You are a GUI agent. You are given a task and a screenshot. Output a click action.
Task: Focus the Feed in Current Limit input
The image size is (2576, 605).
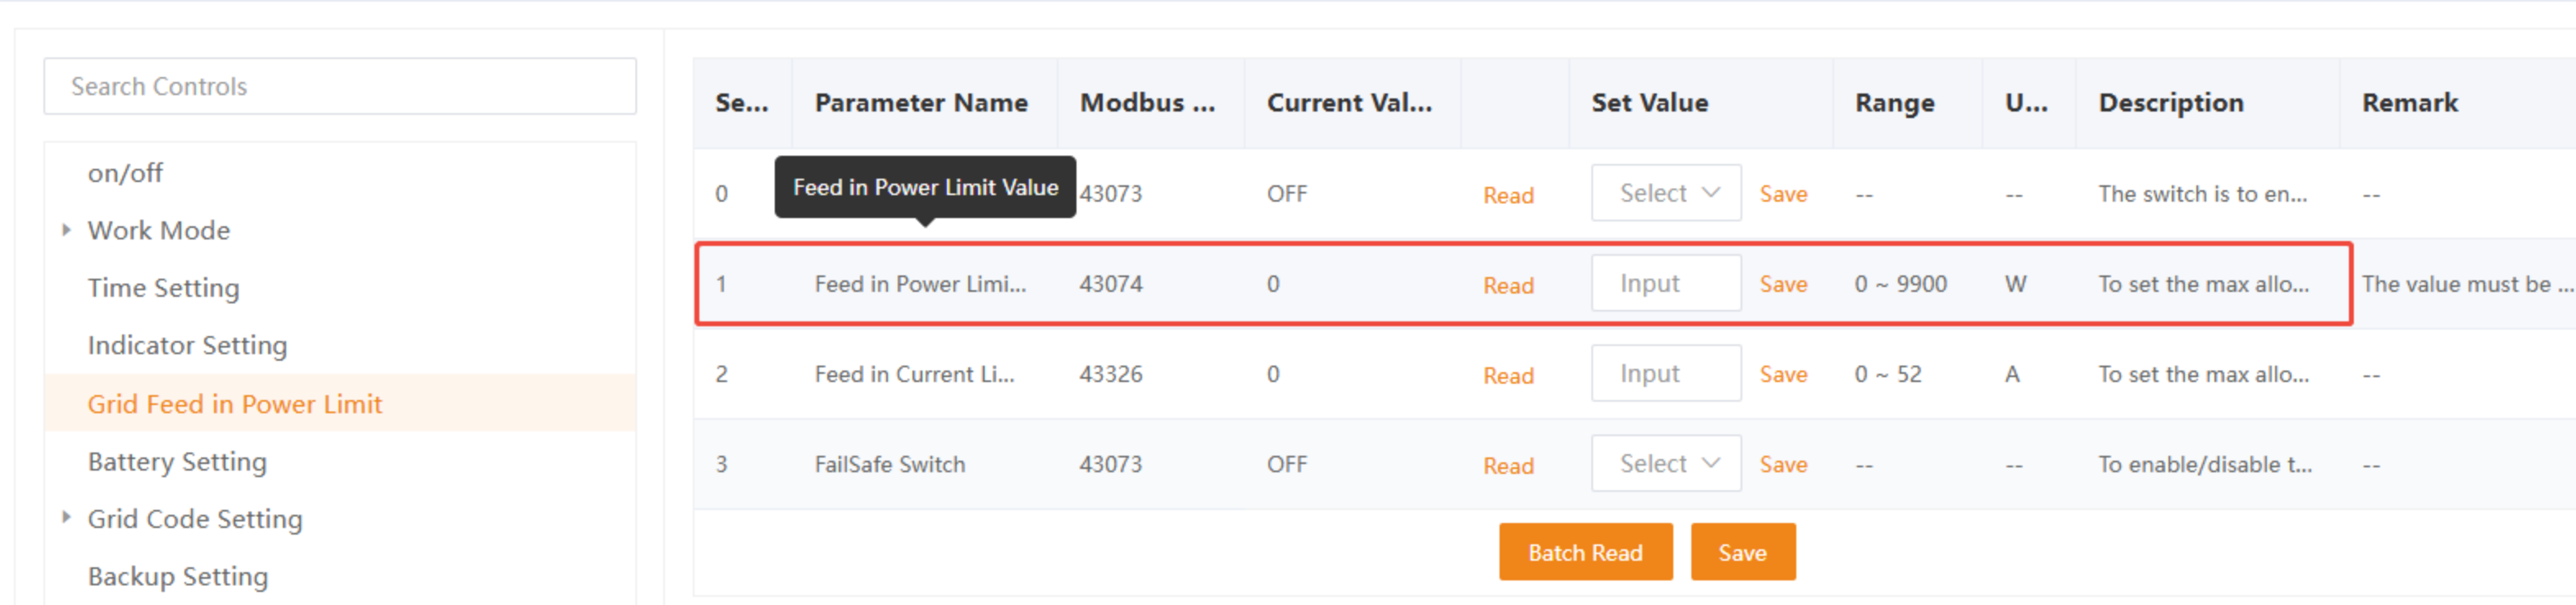(x=1665, y=374)
